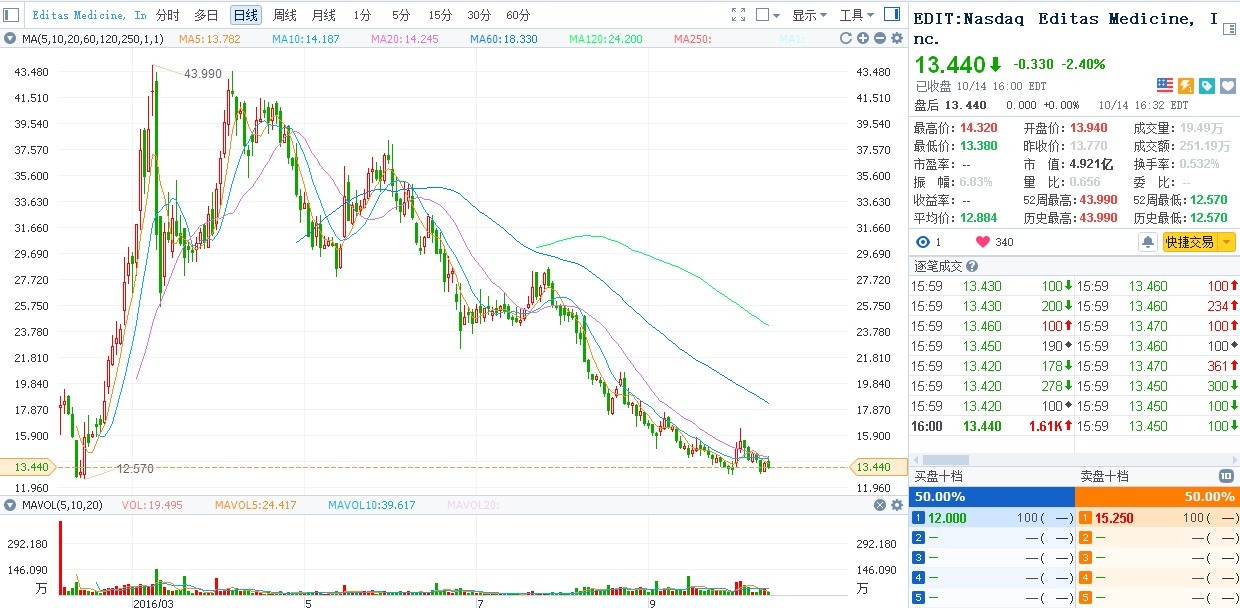
Task: Click the blue eye viewers icon
Action: pos(923,242)
